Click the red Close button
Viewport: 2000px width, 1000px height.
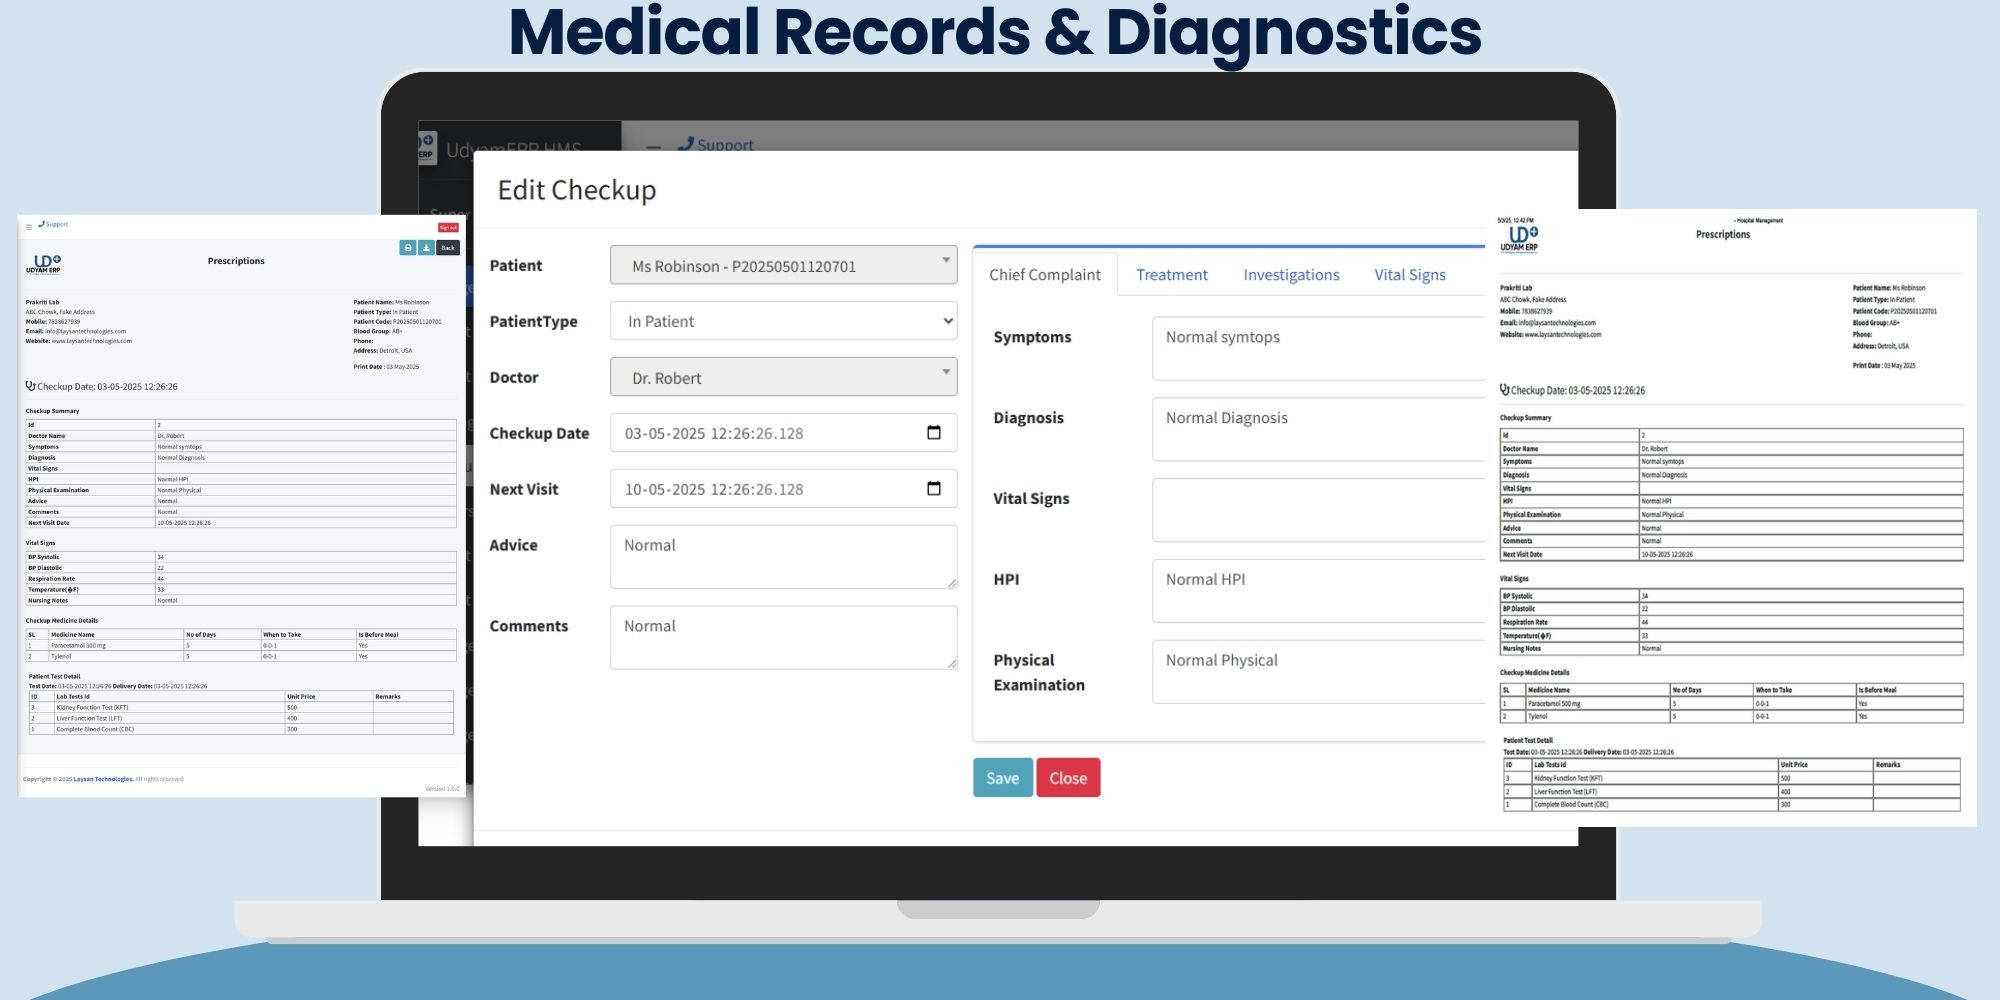[1067, 778]
